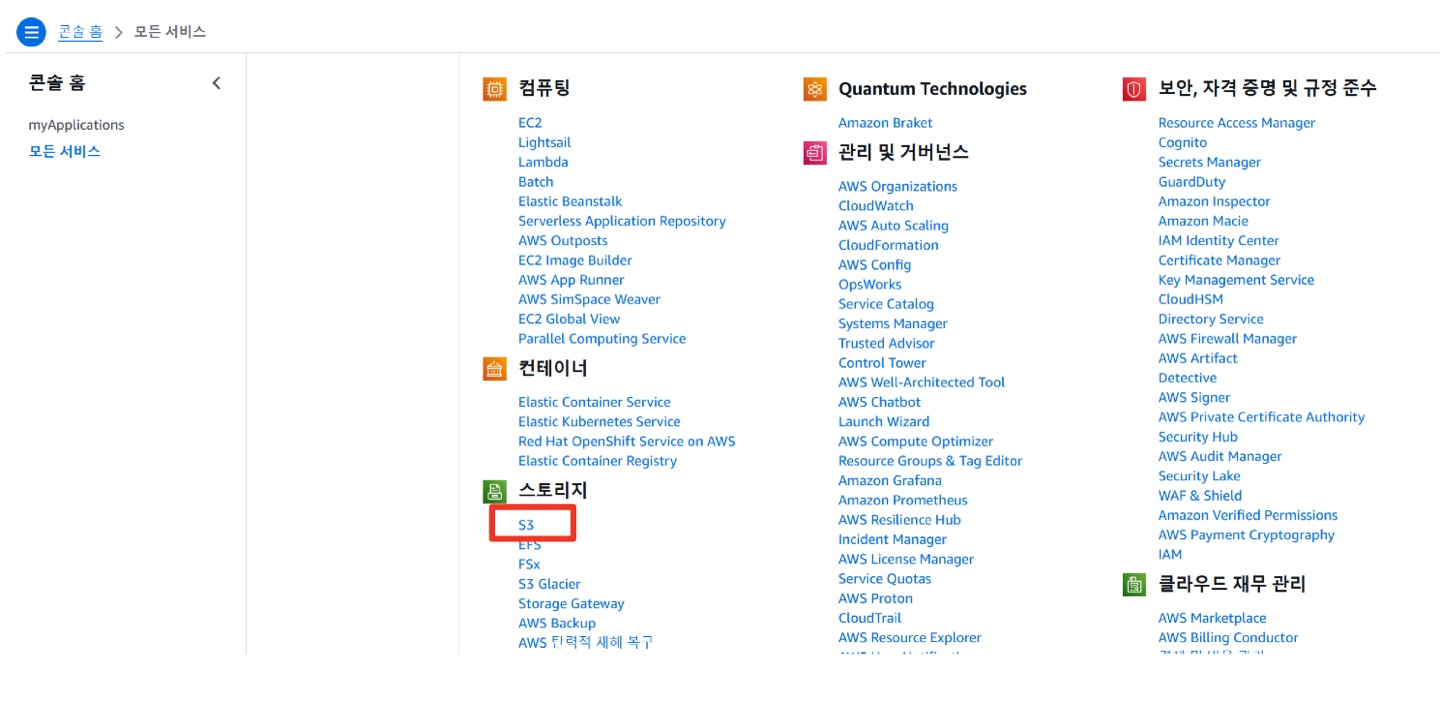Open the Lightsail service
This screenshot has height=703, width=1440.
click(544, 142)
